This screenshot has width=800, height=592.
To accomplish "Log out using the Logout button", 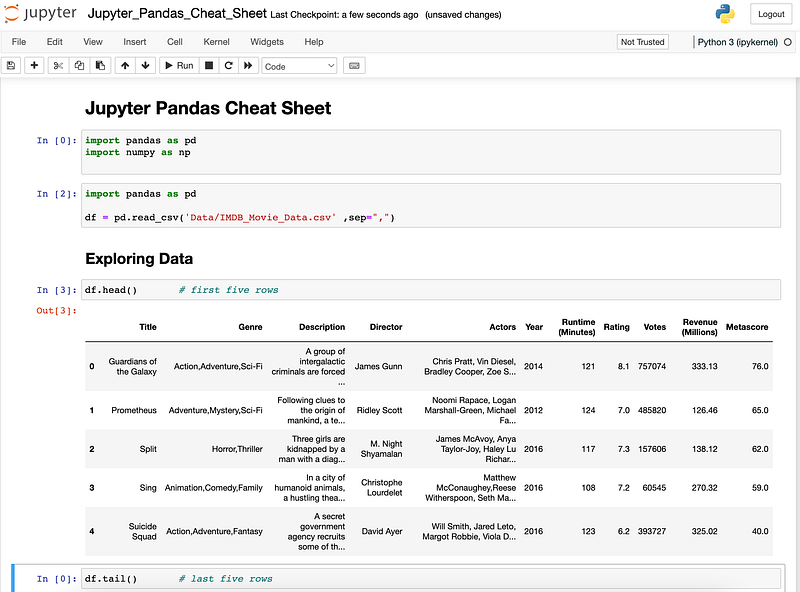I will (x=770, y=14).
